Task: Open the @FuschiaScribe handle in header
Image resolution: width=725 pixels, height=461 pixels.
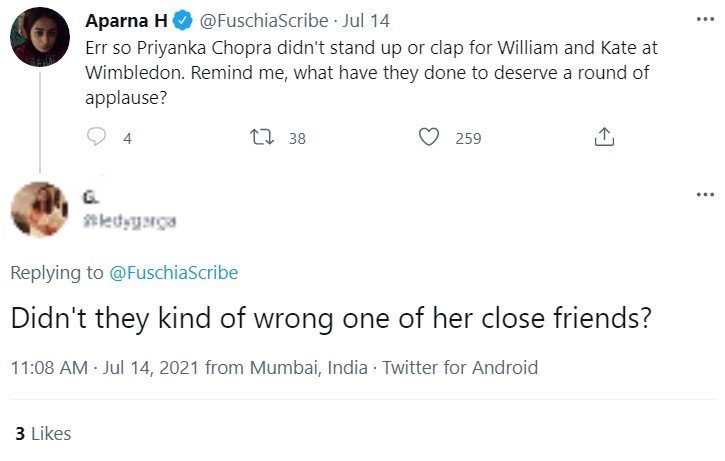Action: point(264,21)
